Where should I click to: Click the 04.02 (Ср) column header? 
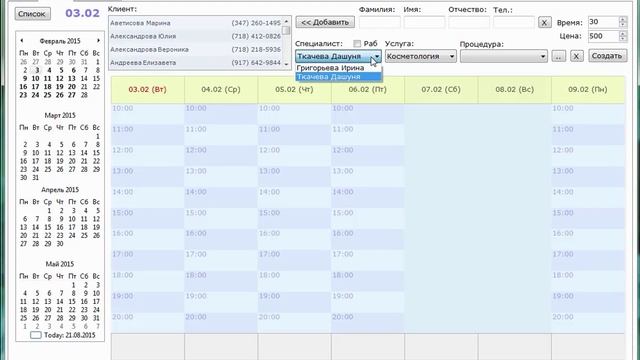pos(221,89)
